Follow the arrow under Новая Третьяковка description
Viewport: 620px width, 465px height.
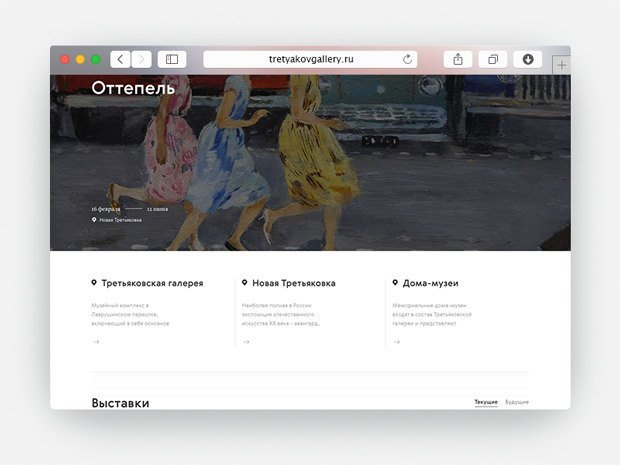(x=246, y=342)
